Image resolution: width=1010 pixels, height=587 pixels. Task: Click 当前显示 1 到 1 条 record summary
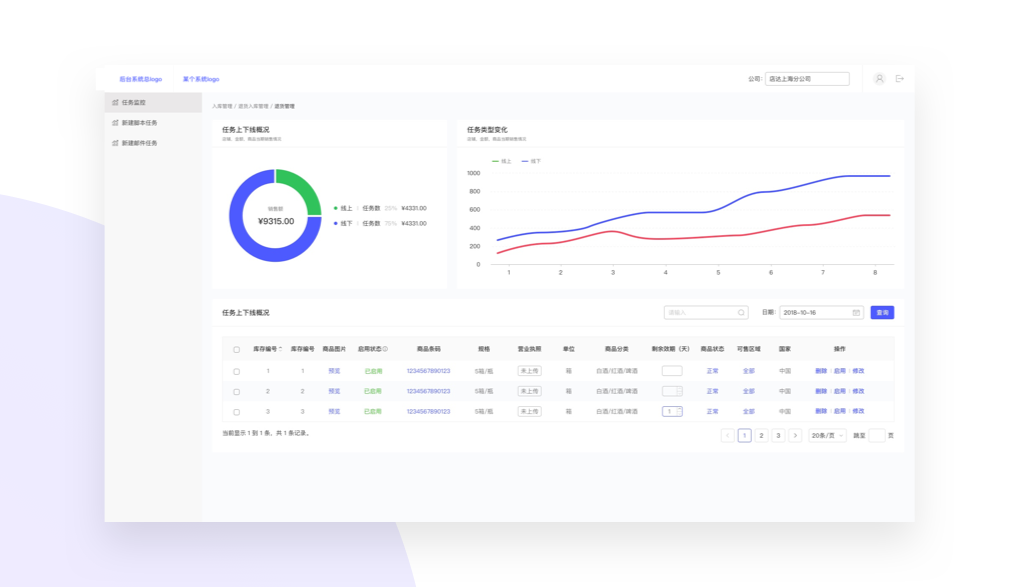[267, 433]
